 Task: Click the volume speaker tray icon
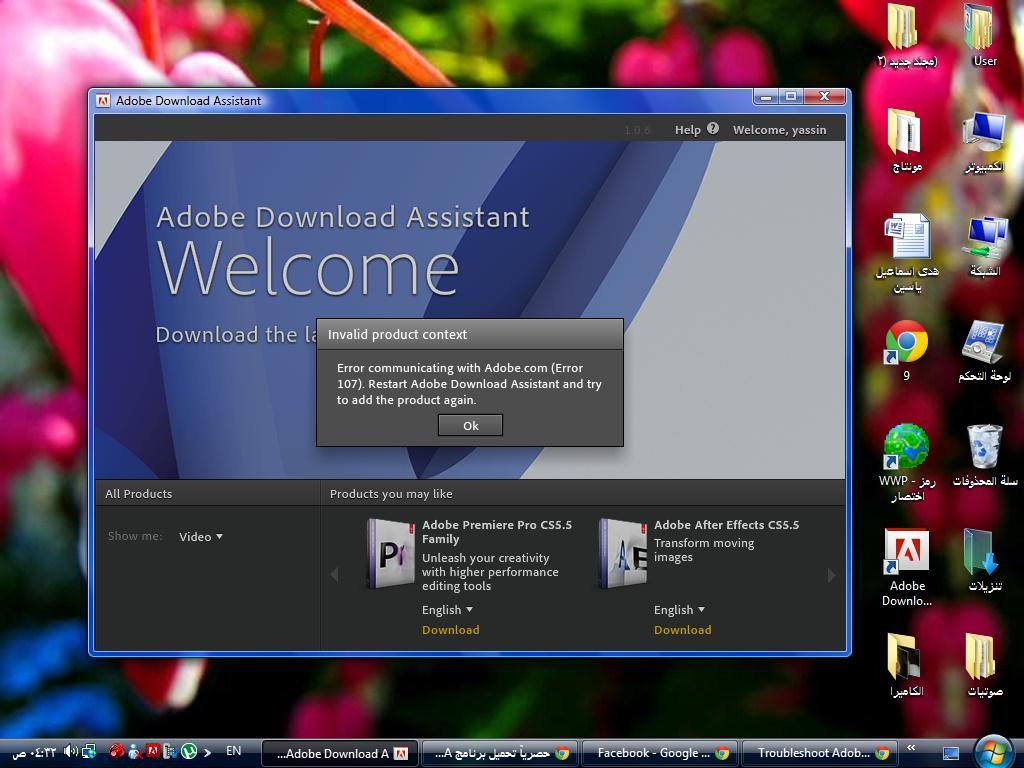pos(71,752)
